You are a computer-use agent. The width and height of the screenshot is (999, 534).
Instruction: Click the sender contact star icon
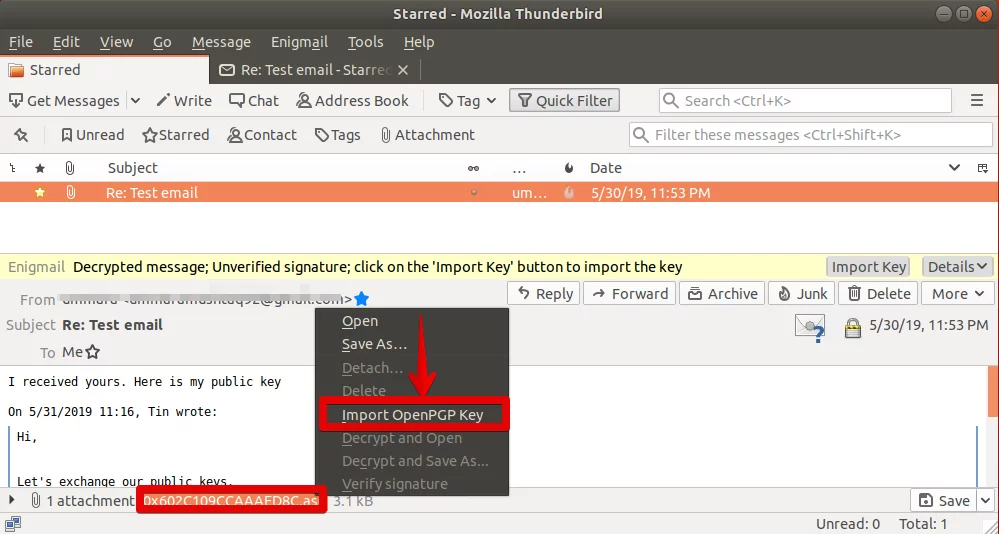point(362,298)
